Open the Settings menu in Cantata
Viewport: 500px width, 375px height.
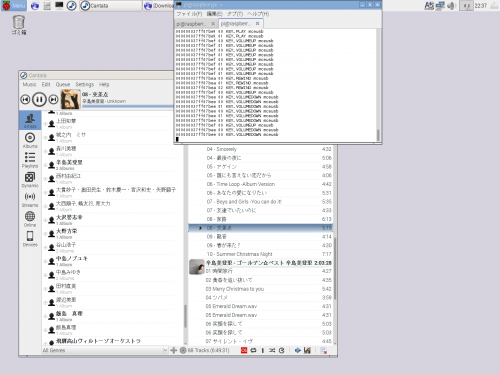85,84
